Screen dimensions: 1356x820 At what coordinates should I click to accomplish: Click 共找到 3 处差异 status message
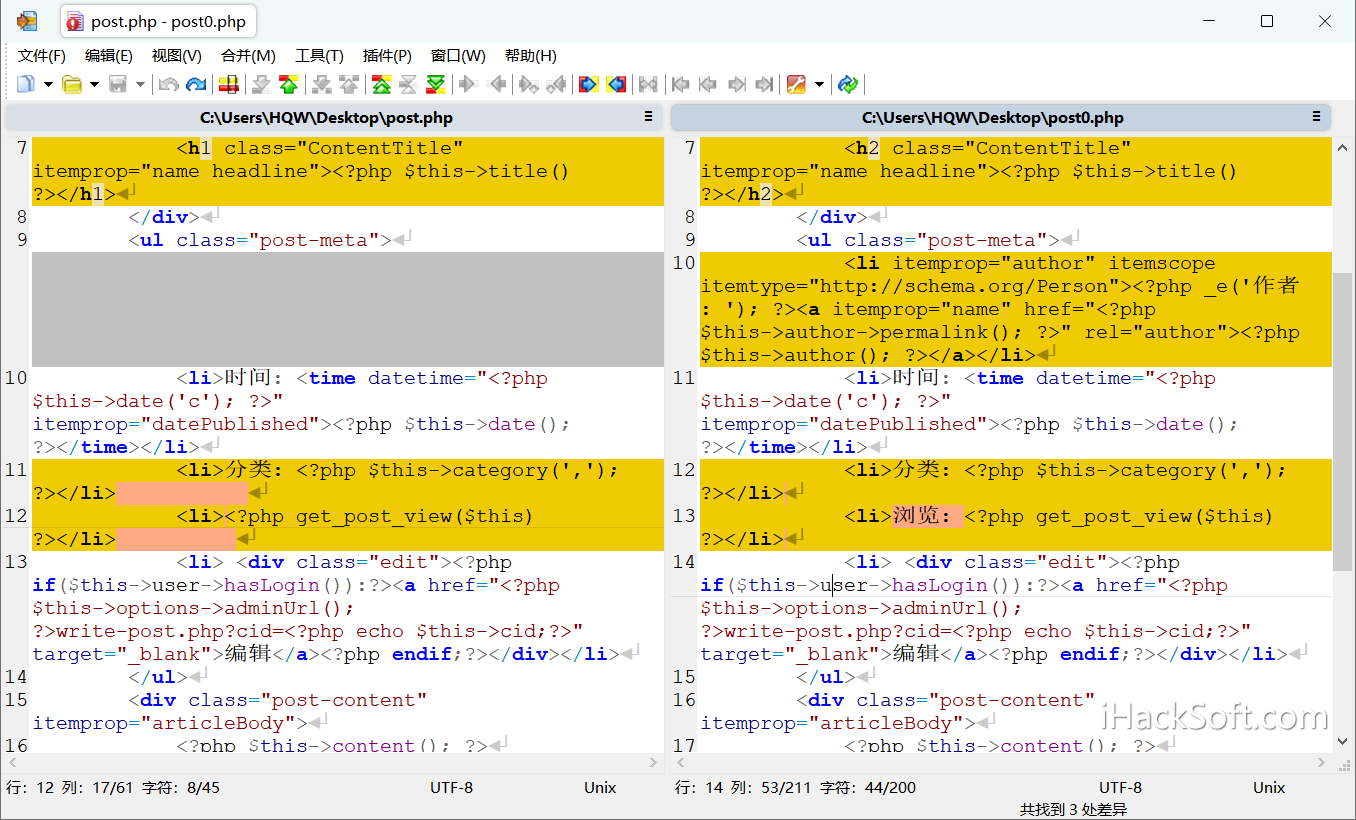click(x=1073, y=809)
